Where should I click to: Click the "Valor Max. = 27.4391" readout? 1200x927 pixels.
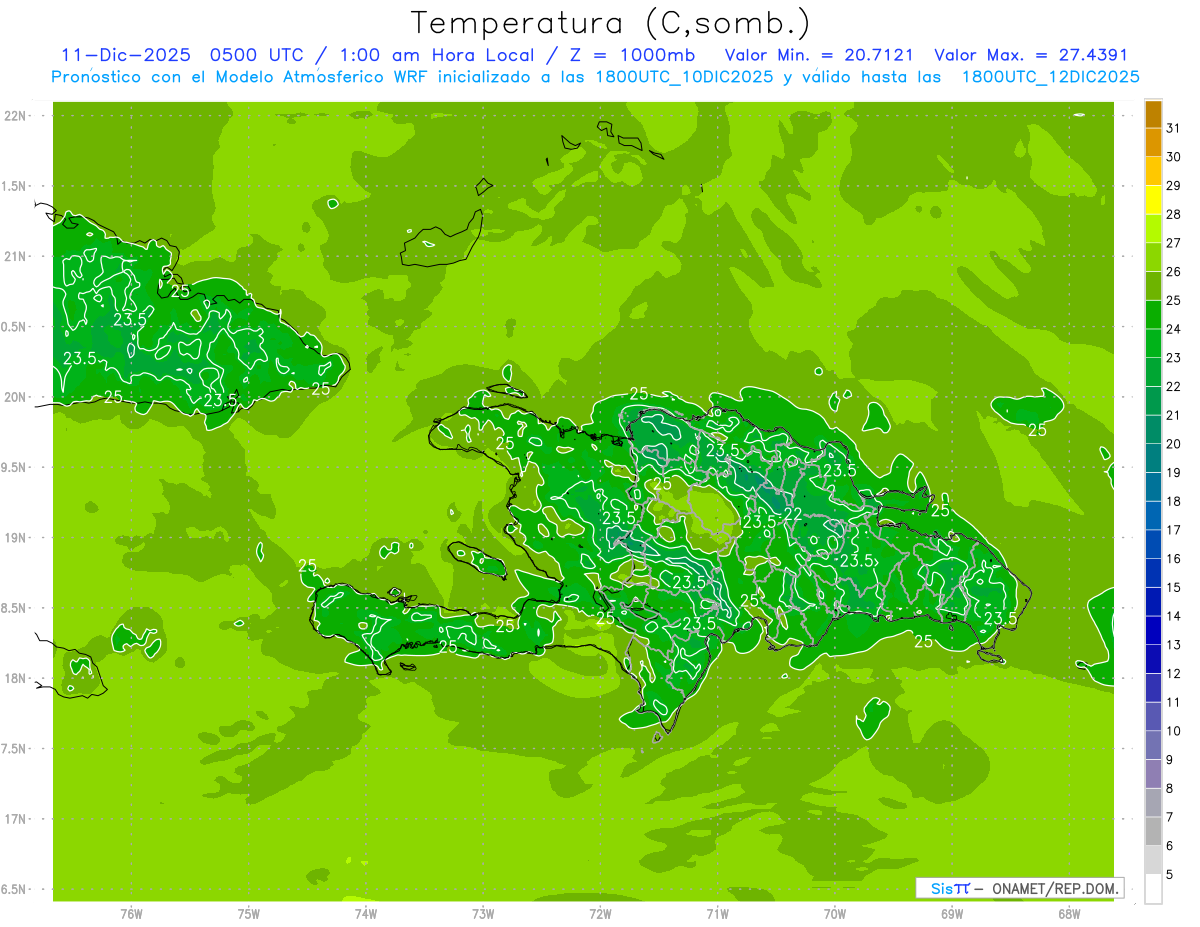1031,55
